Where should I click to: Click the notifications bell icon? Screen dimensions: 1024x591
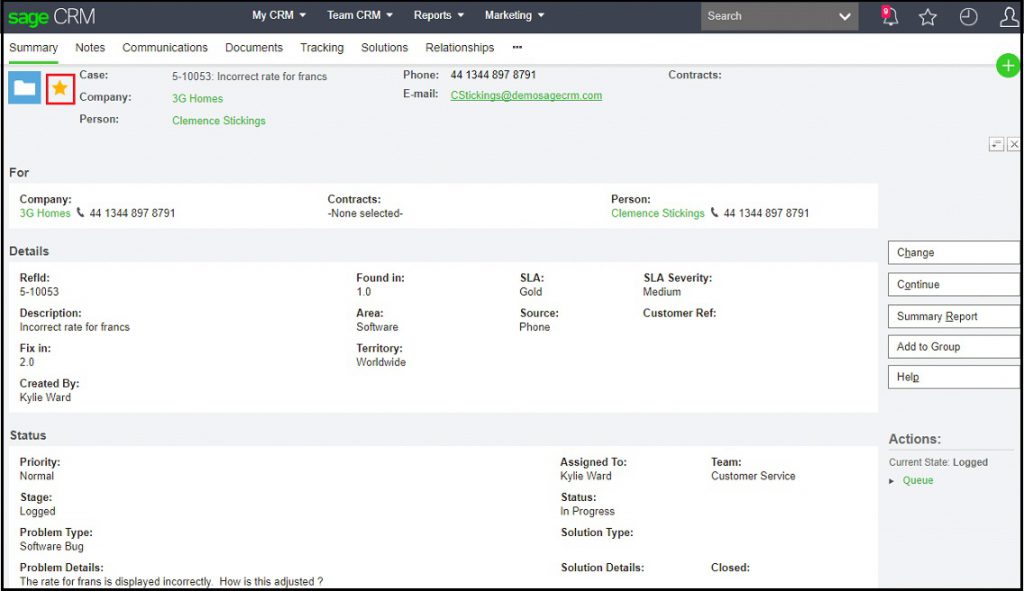pos(888,17)
